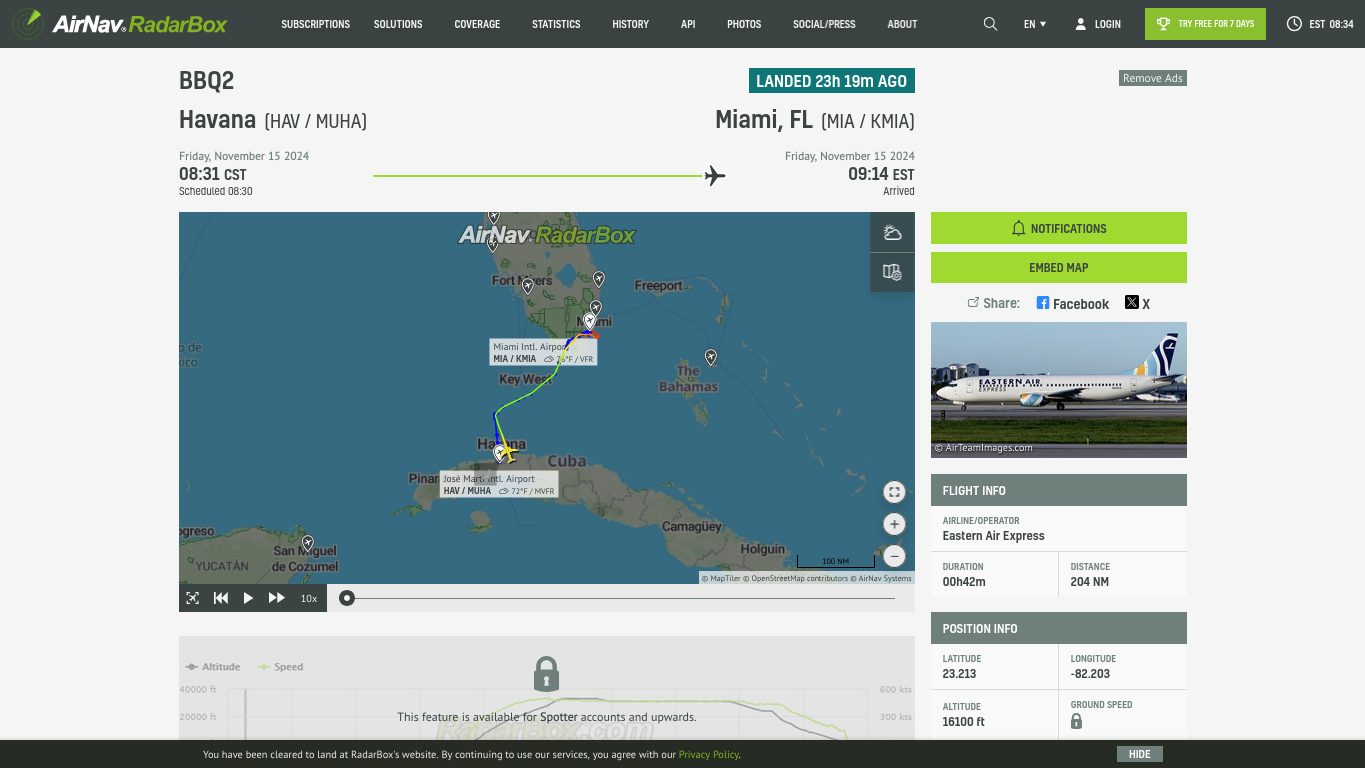Toggle the Speed chart legend

click(x=280, y=667)
